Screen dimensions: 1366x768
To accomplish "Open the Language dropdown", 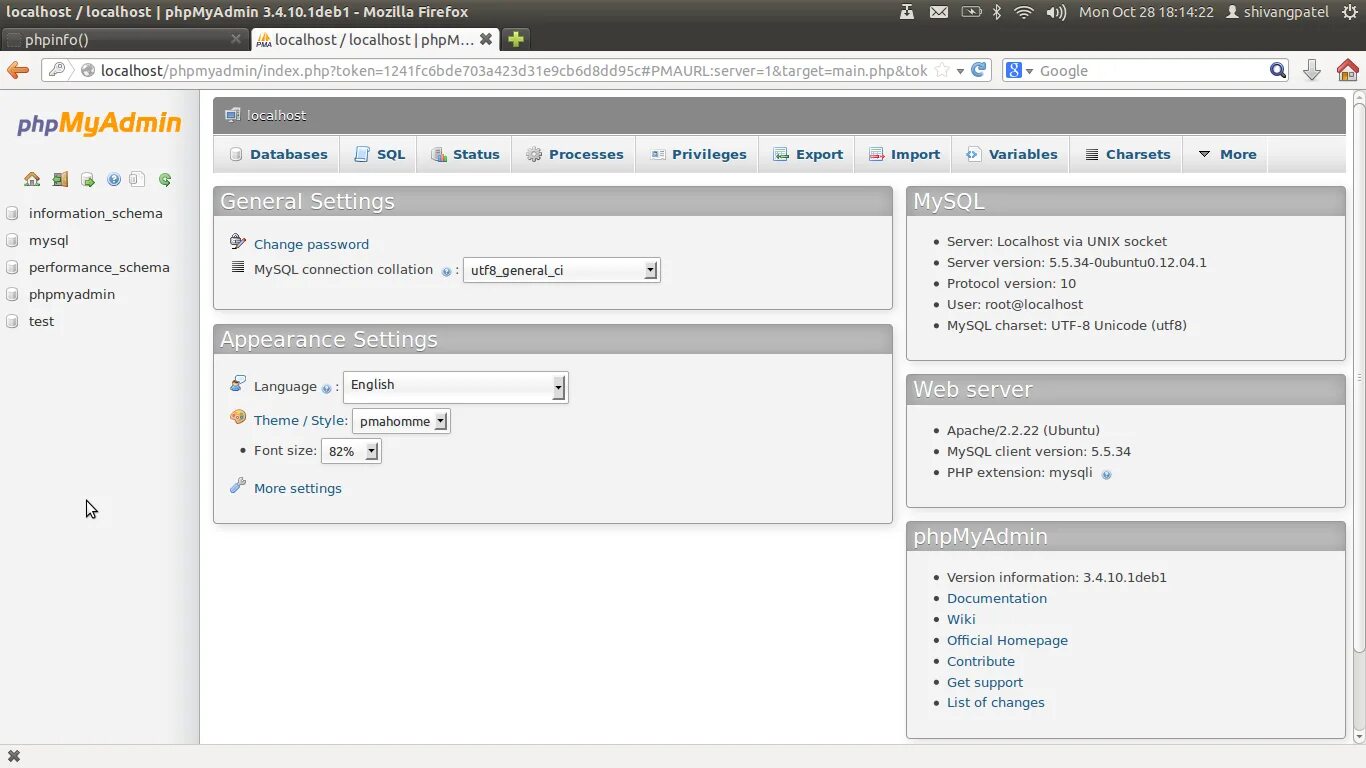I will (x=455, y=387).
